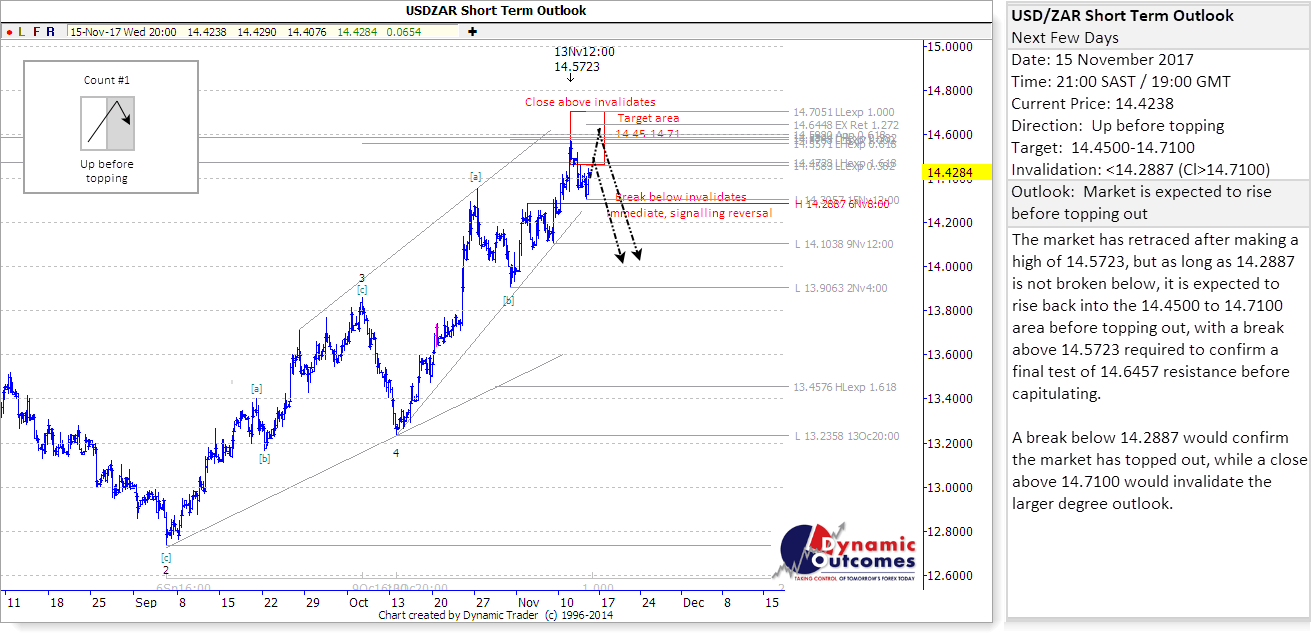
Task: Click the 'Count #1' label
Action: [x=107, y=79]
